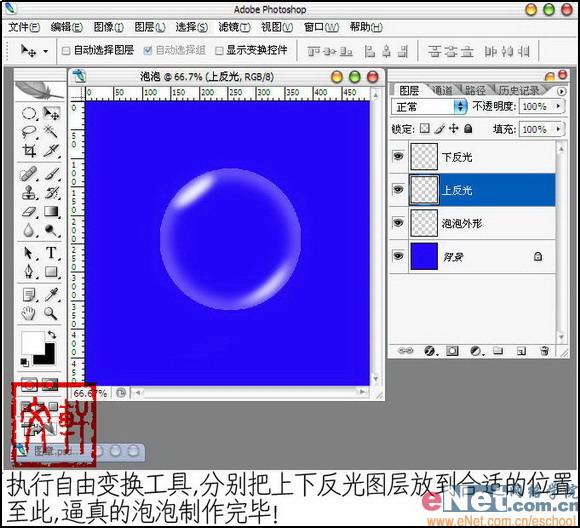
Task: Pick the Gradient tool
Action: [x=51, y=212]
